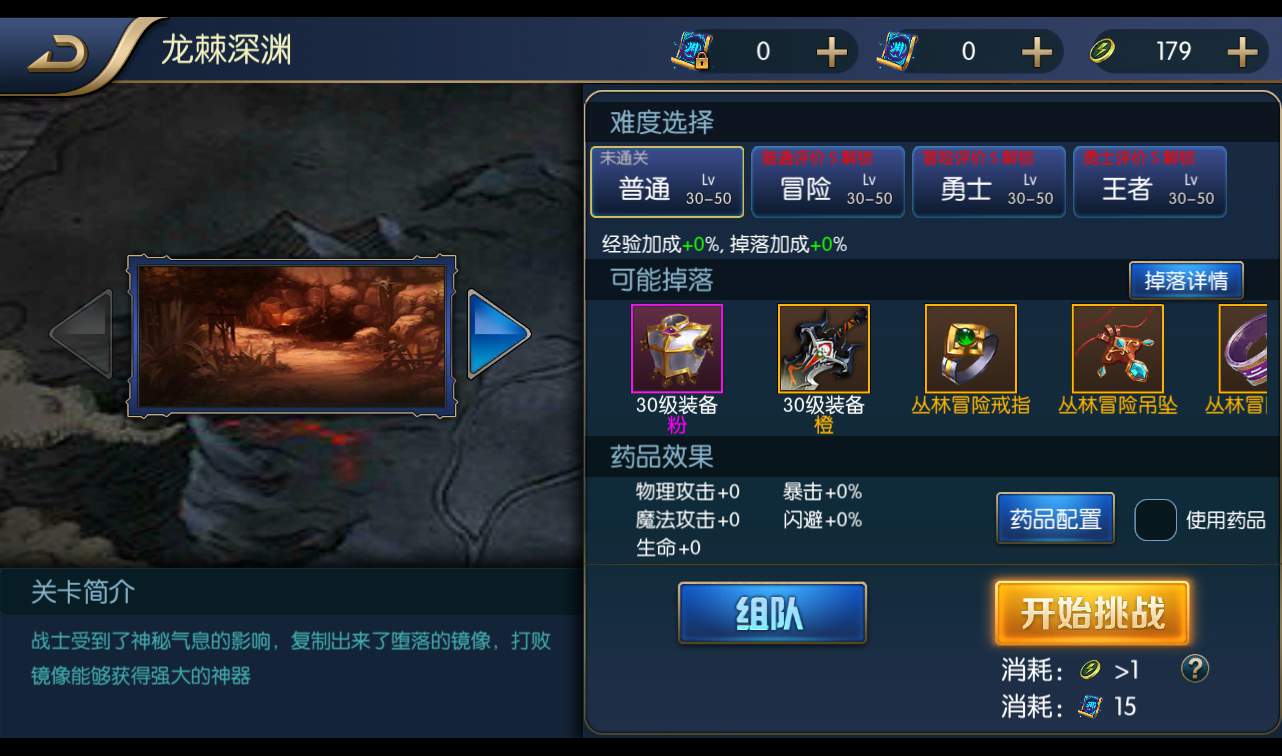Select the 丛林冒险吊坠 pendant drop icon
1282x756 pixels.
[x=1118, y=349]
